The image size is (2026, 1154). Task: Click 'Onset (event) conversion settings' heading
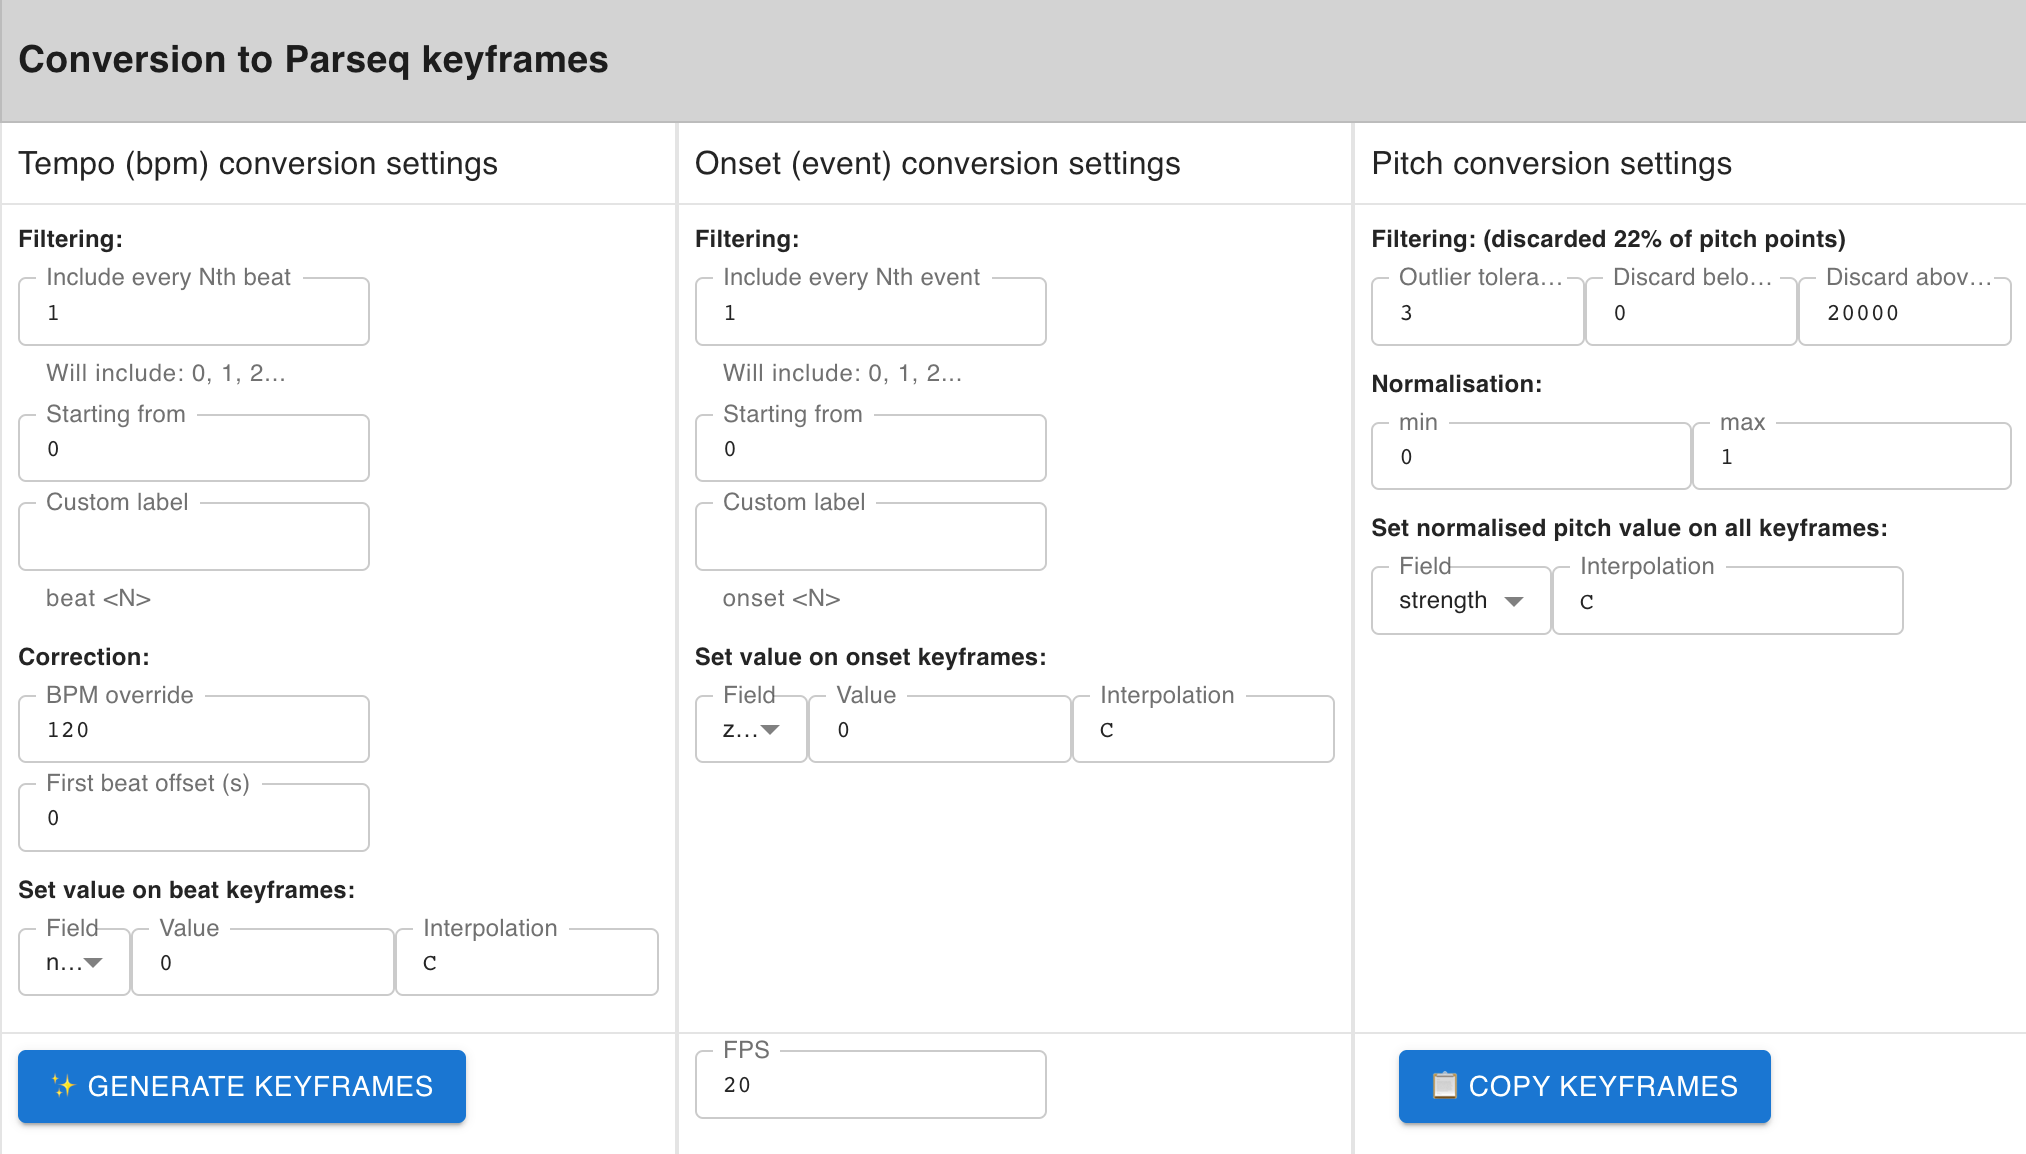click(938, 163)
